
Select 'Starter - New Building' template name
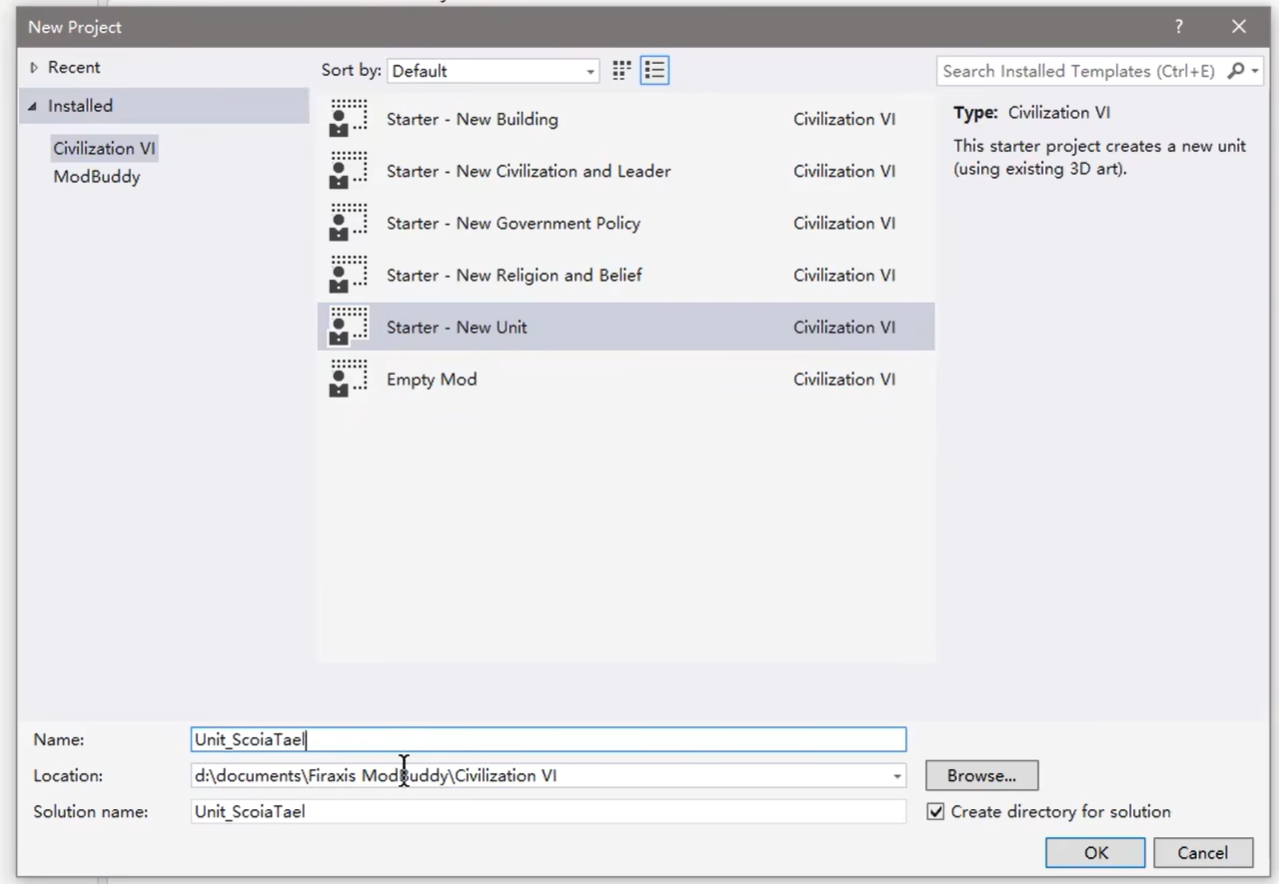[x=472, y=119]
